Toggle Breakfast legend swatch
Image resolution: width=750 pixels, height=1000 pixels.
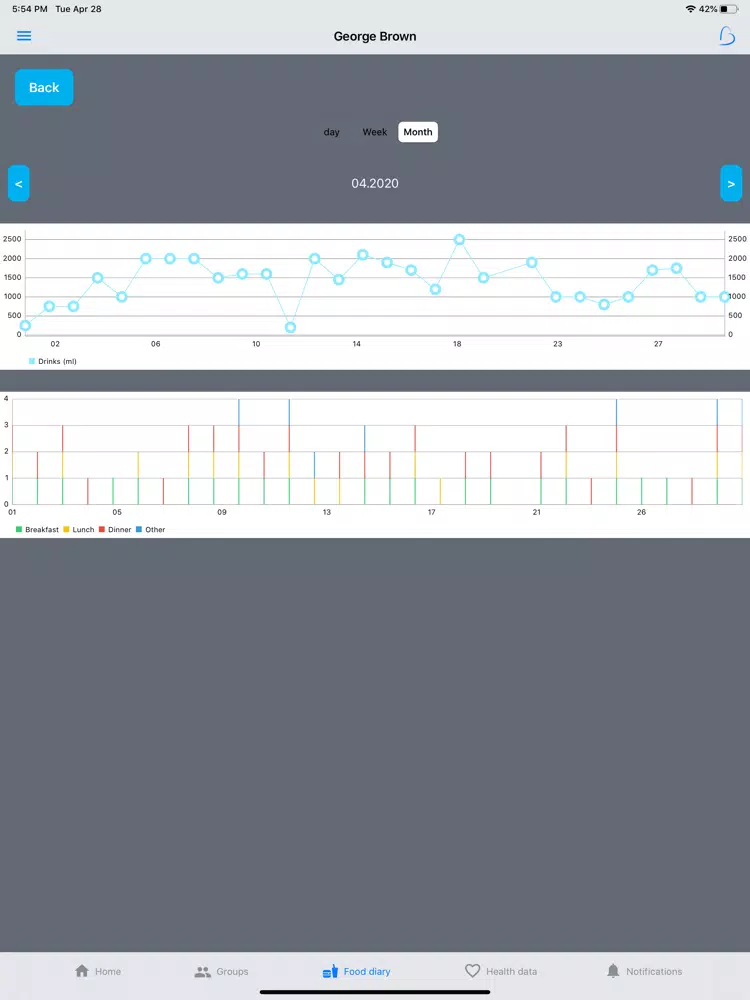pyautogui.click(x=19, y=529)
